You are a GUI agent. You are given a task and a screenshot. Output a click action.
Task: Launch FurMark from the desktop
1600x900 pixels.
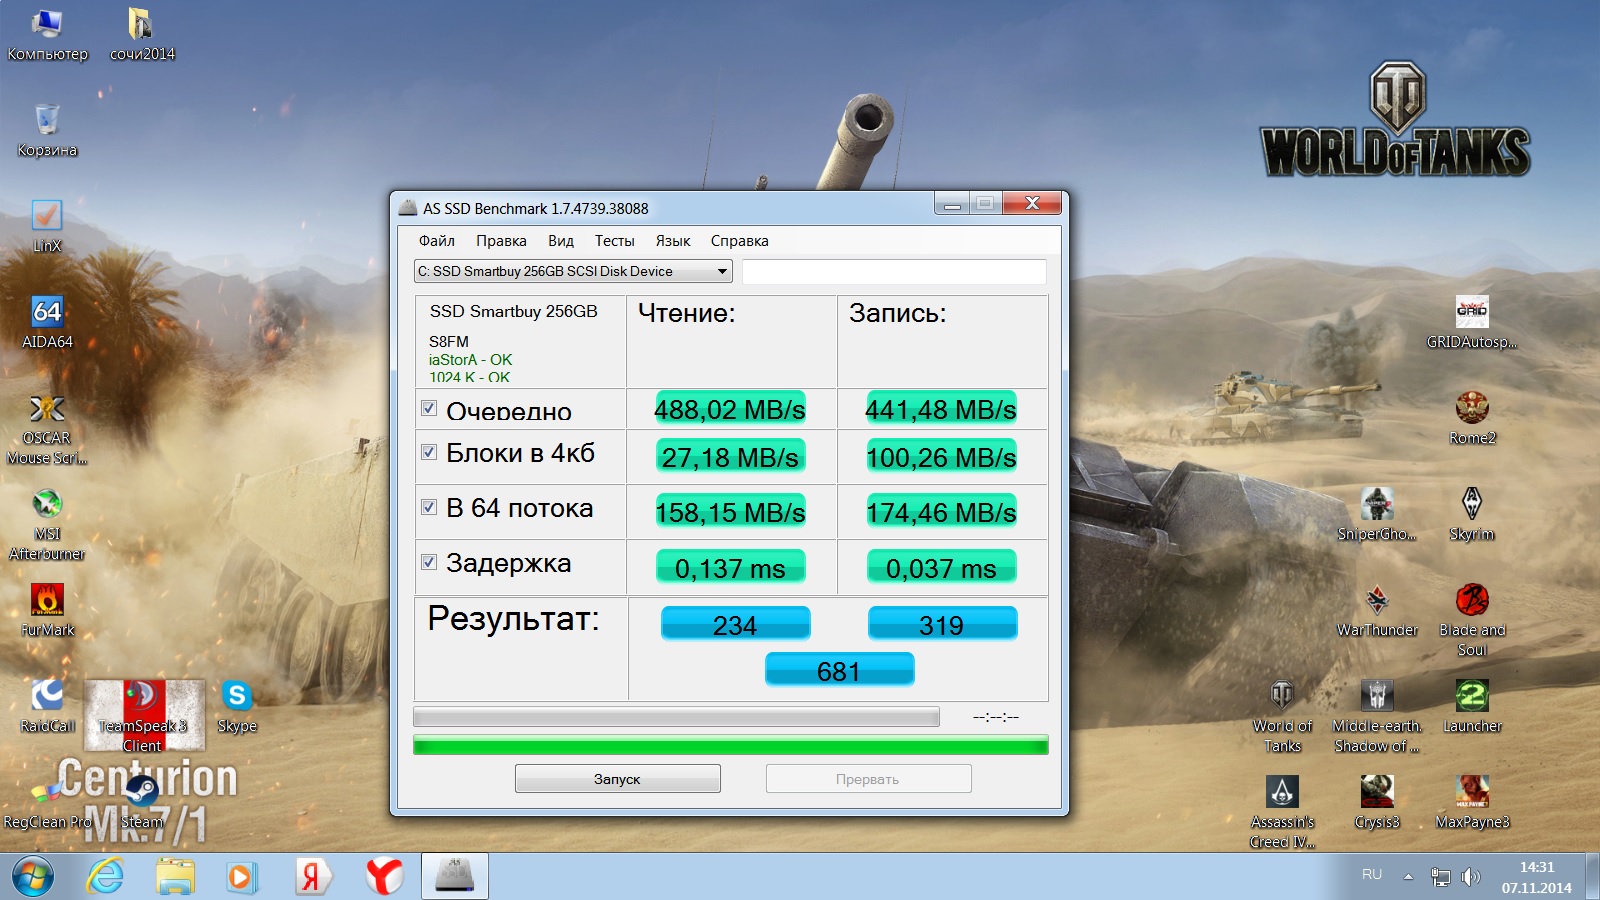[47, 611]
